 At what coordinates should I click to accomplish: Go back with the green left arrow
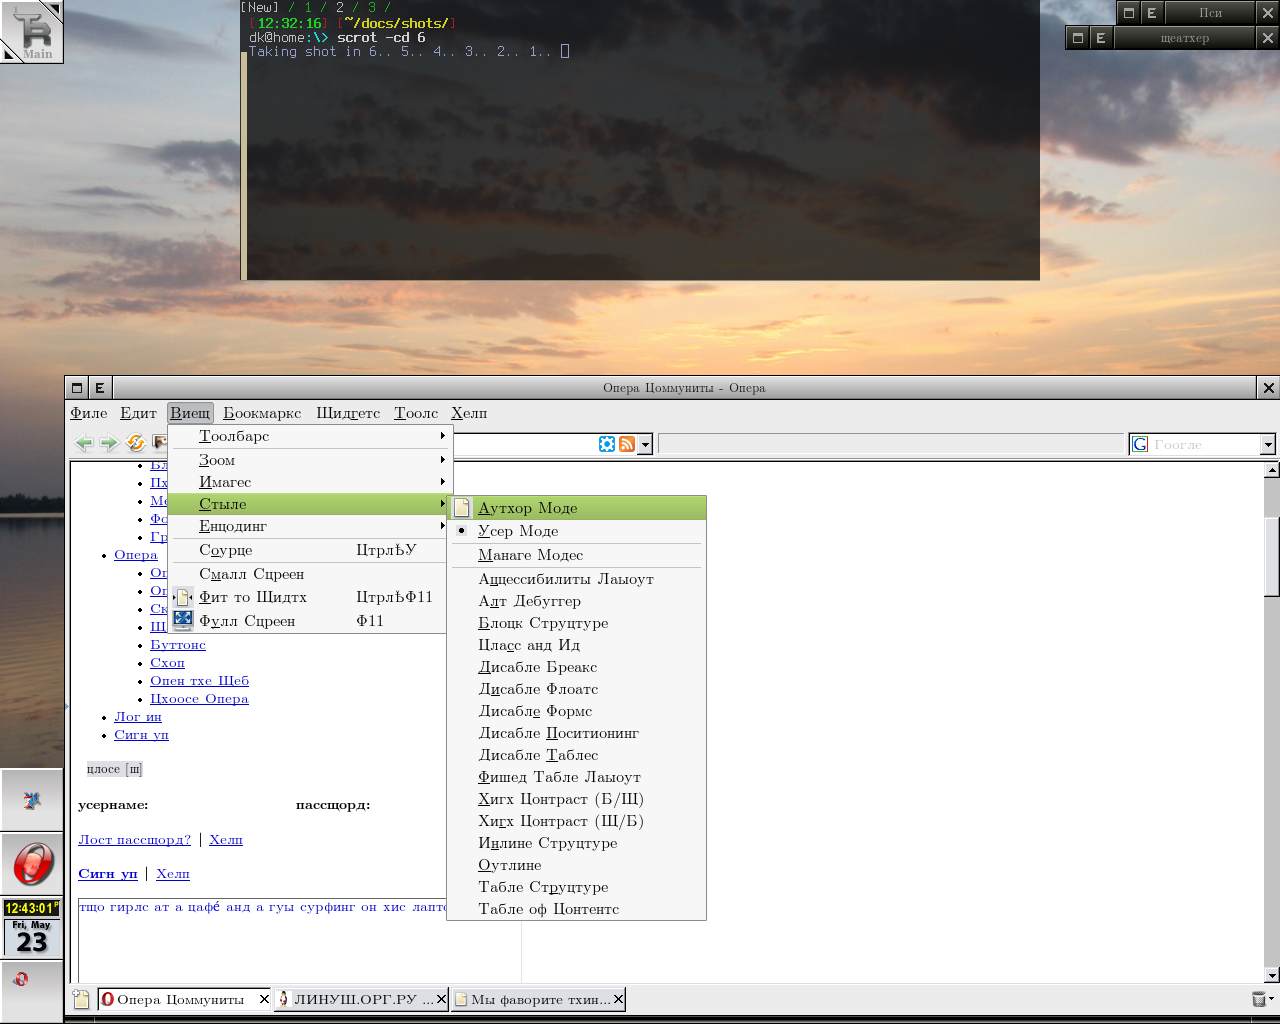pyautogui.click(x=85, y=443)
